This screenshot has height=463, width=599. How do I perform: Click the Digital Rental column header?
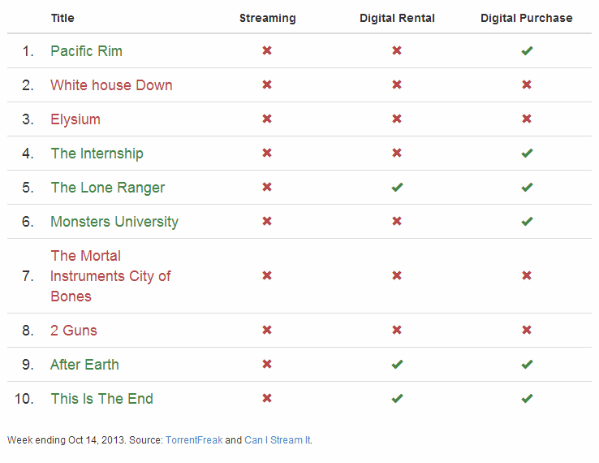tap(397, 18)
